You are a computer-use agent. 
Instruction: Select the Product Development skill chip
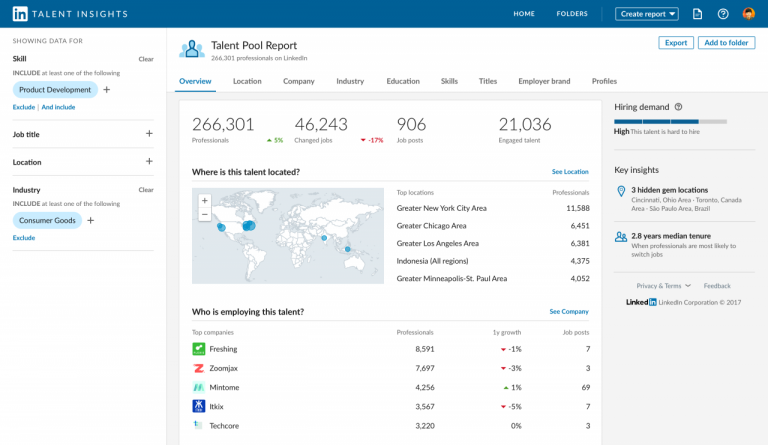click(55, 90)
